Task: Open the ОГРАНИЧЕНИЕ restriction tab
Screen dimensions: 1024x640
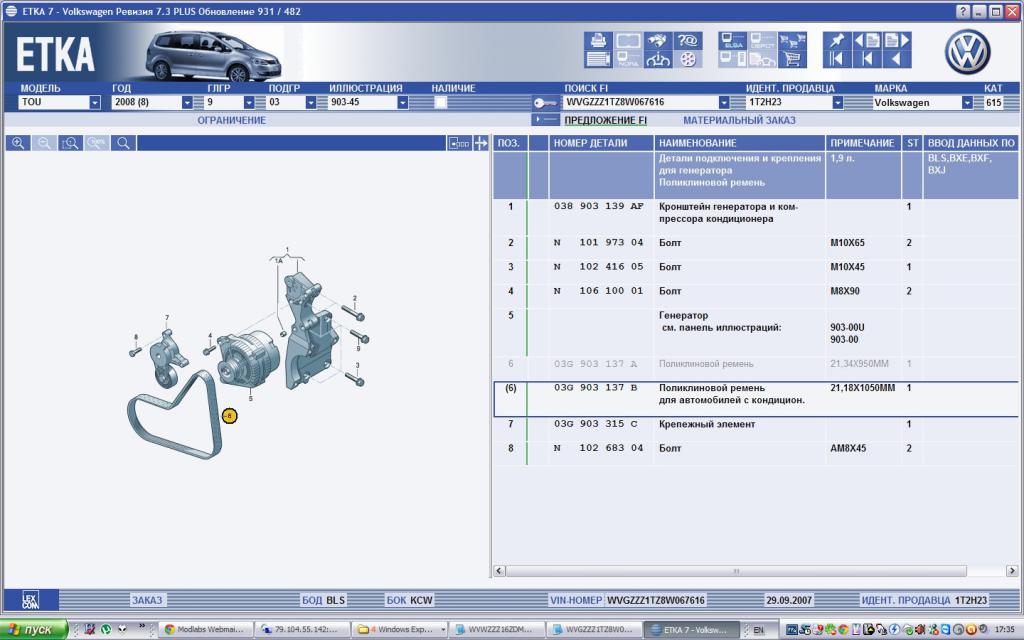Action: [232, 120]
